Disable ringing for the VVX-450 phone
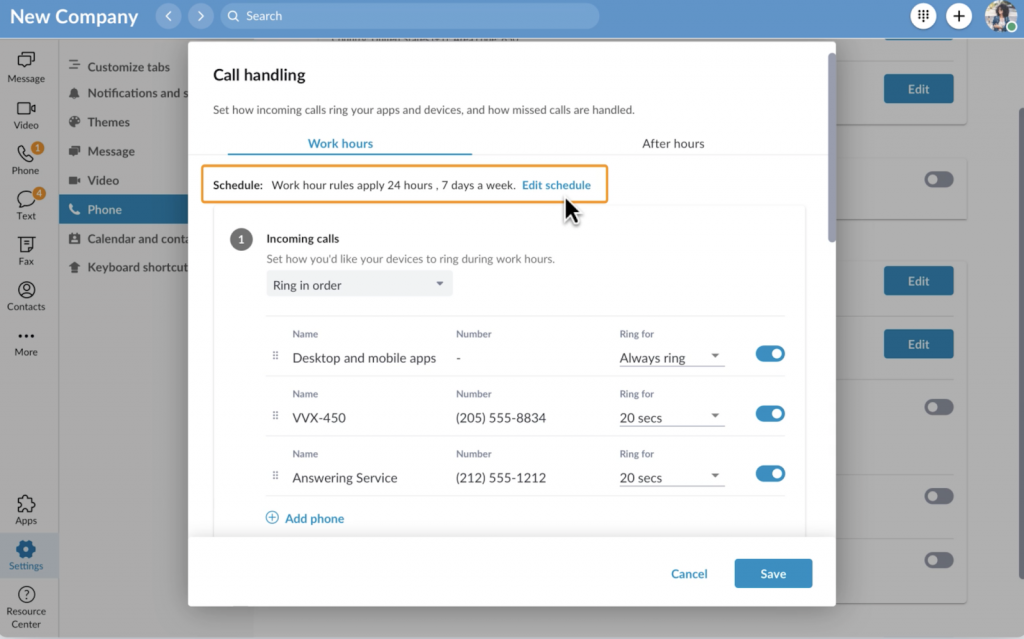This screenshot has height=639, width=1024. (770, 413)
